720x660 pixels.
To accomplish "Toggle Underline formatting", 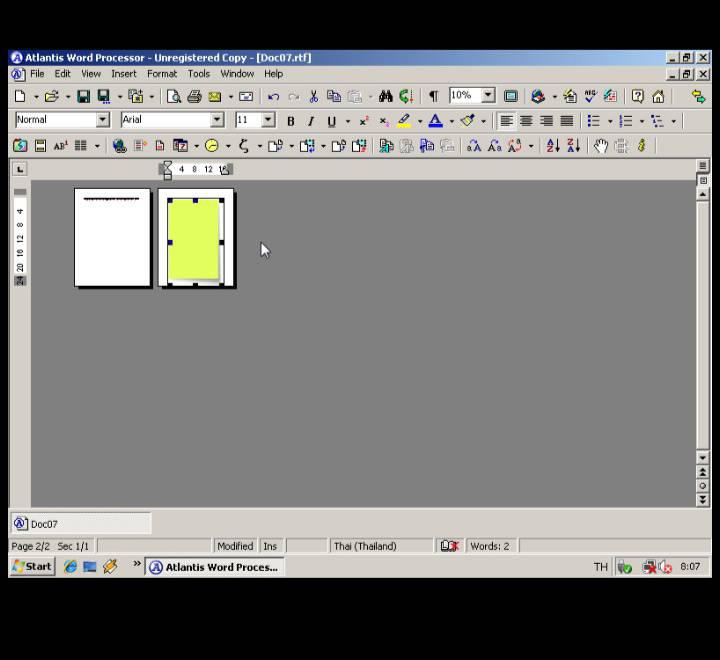I will [331, 121].
